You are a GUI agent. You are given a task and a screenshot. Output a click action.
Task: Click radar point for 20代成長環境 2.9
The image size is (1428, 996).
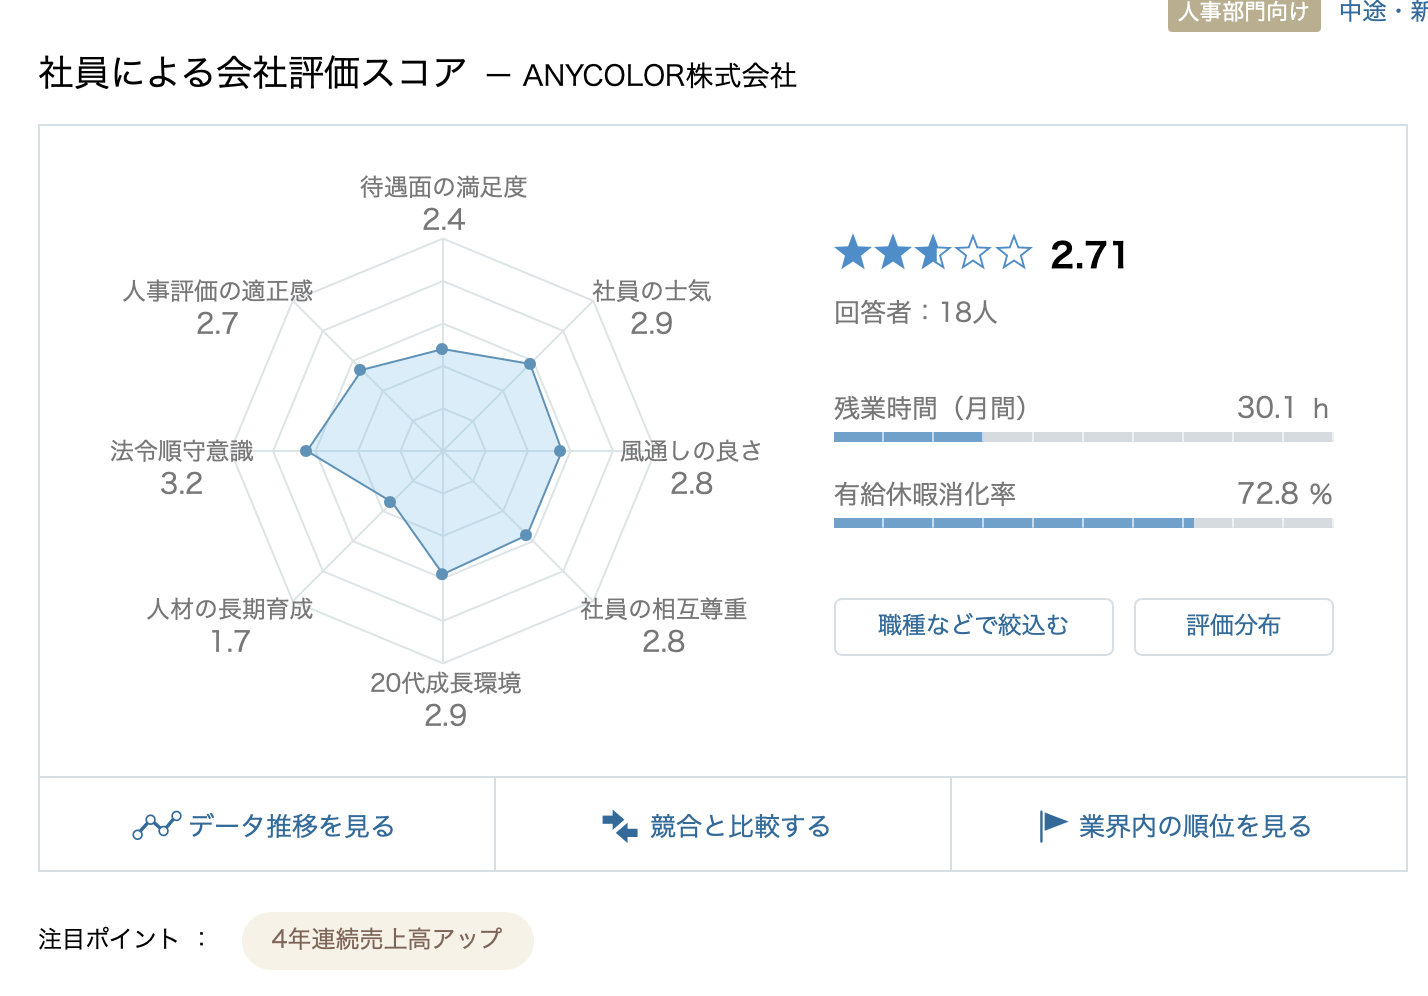click(443, 574)
